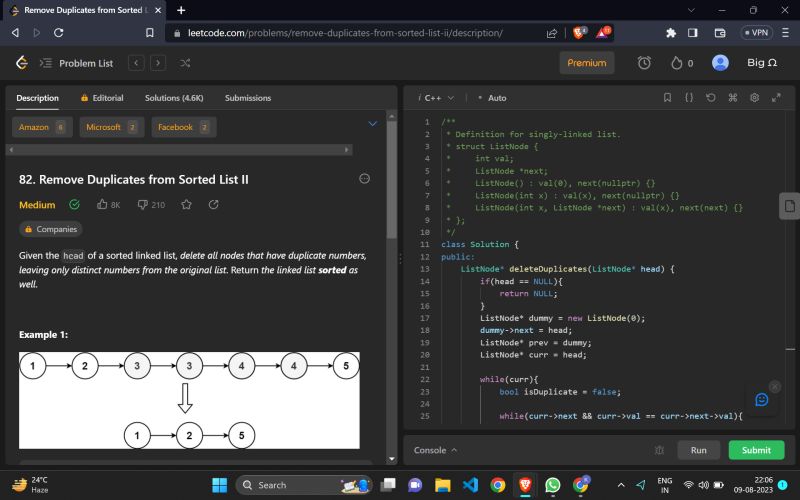
Task: Submit the solution
Action: [x=756, y=450]
